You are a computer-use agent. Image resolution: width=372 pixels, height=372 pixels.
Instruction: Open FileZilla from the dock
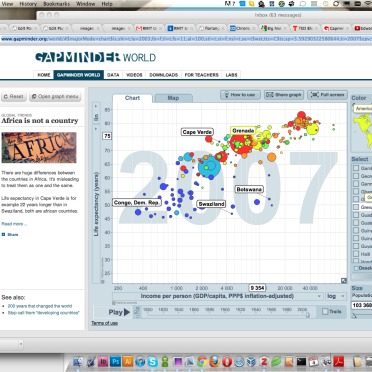(x=264, y=362)
